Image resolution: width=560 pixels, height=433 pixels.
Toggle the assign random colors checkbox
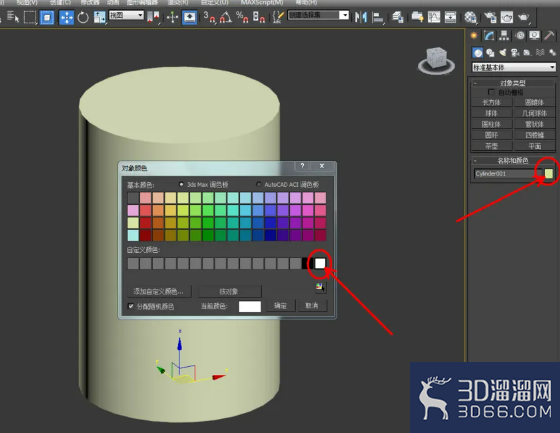(x=131, y=306)
